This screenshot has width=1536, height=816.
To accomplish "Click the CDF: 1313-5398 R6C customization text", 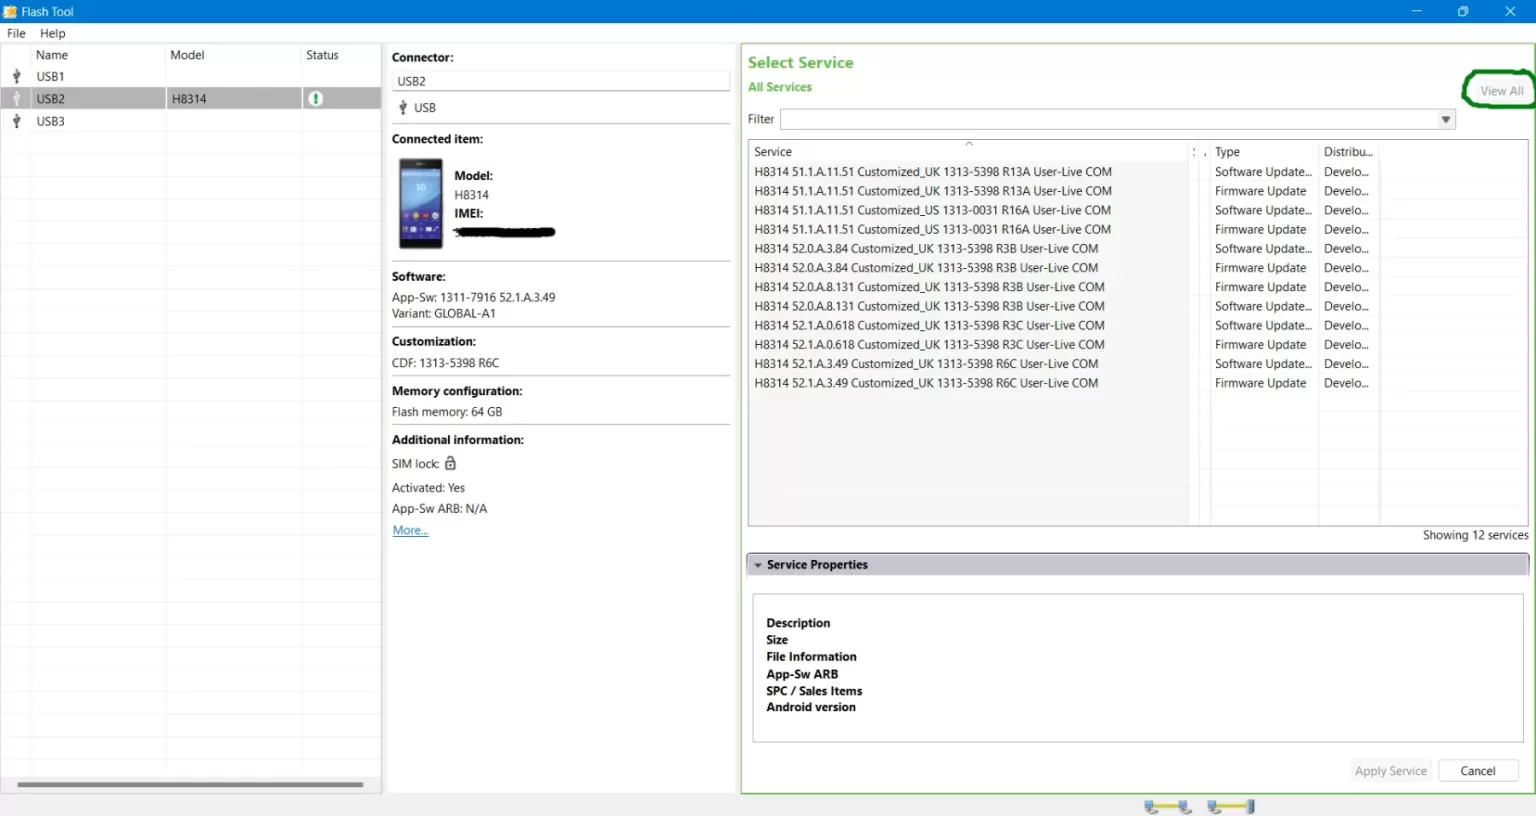I will 445,363.
